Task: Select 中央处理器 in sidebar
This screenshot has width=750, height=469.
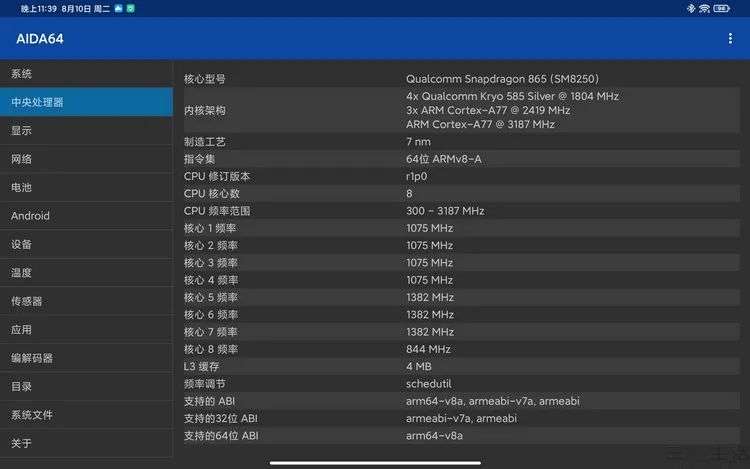Action: click(x=86, y=102)
